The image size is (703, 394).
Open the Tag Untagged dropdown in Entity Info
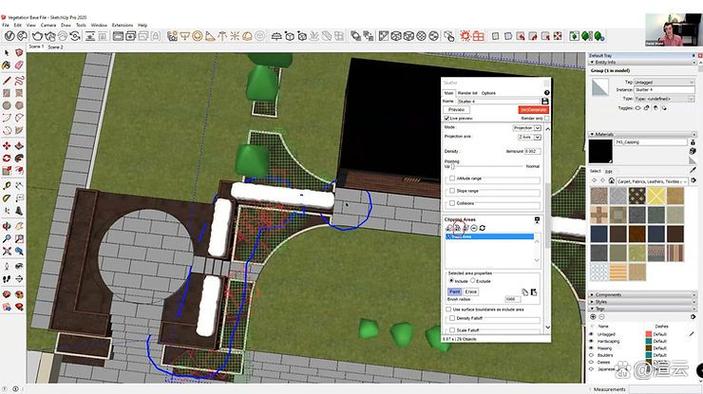click(x=664, y=82)
